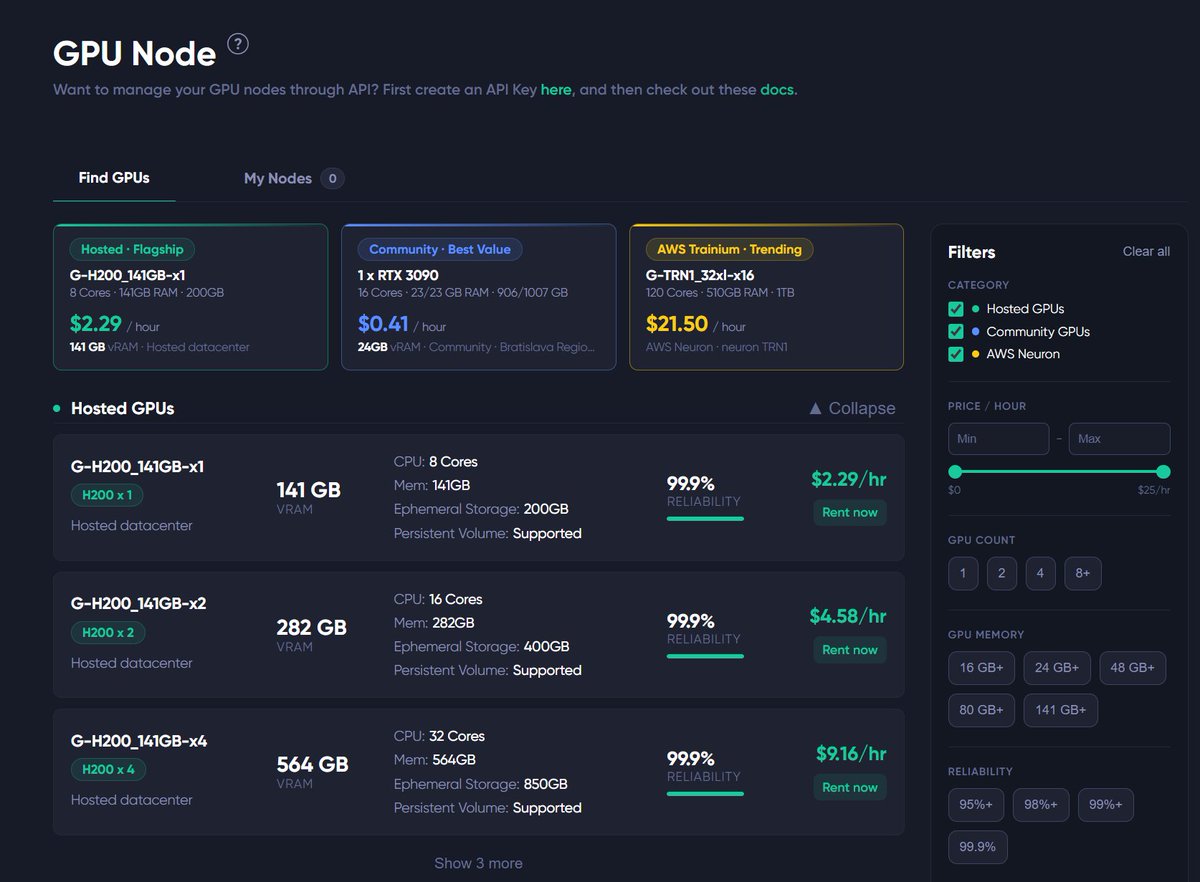The height and width of the screenshot is (882, 1200).
Task: Click the G-H200_141GB-x4 row title
Action: [x=139, y=741]
